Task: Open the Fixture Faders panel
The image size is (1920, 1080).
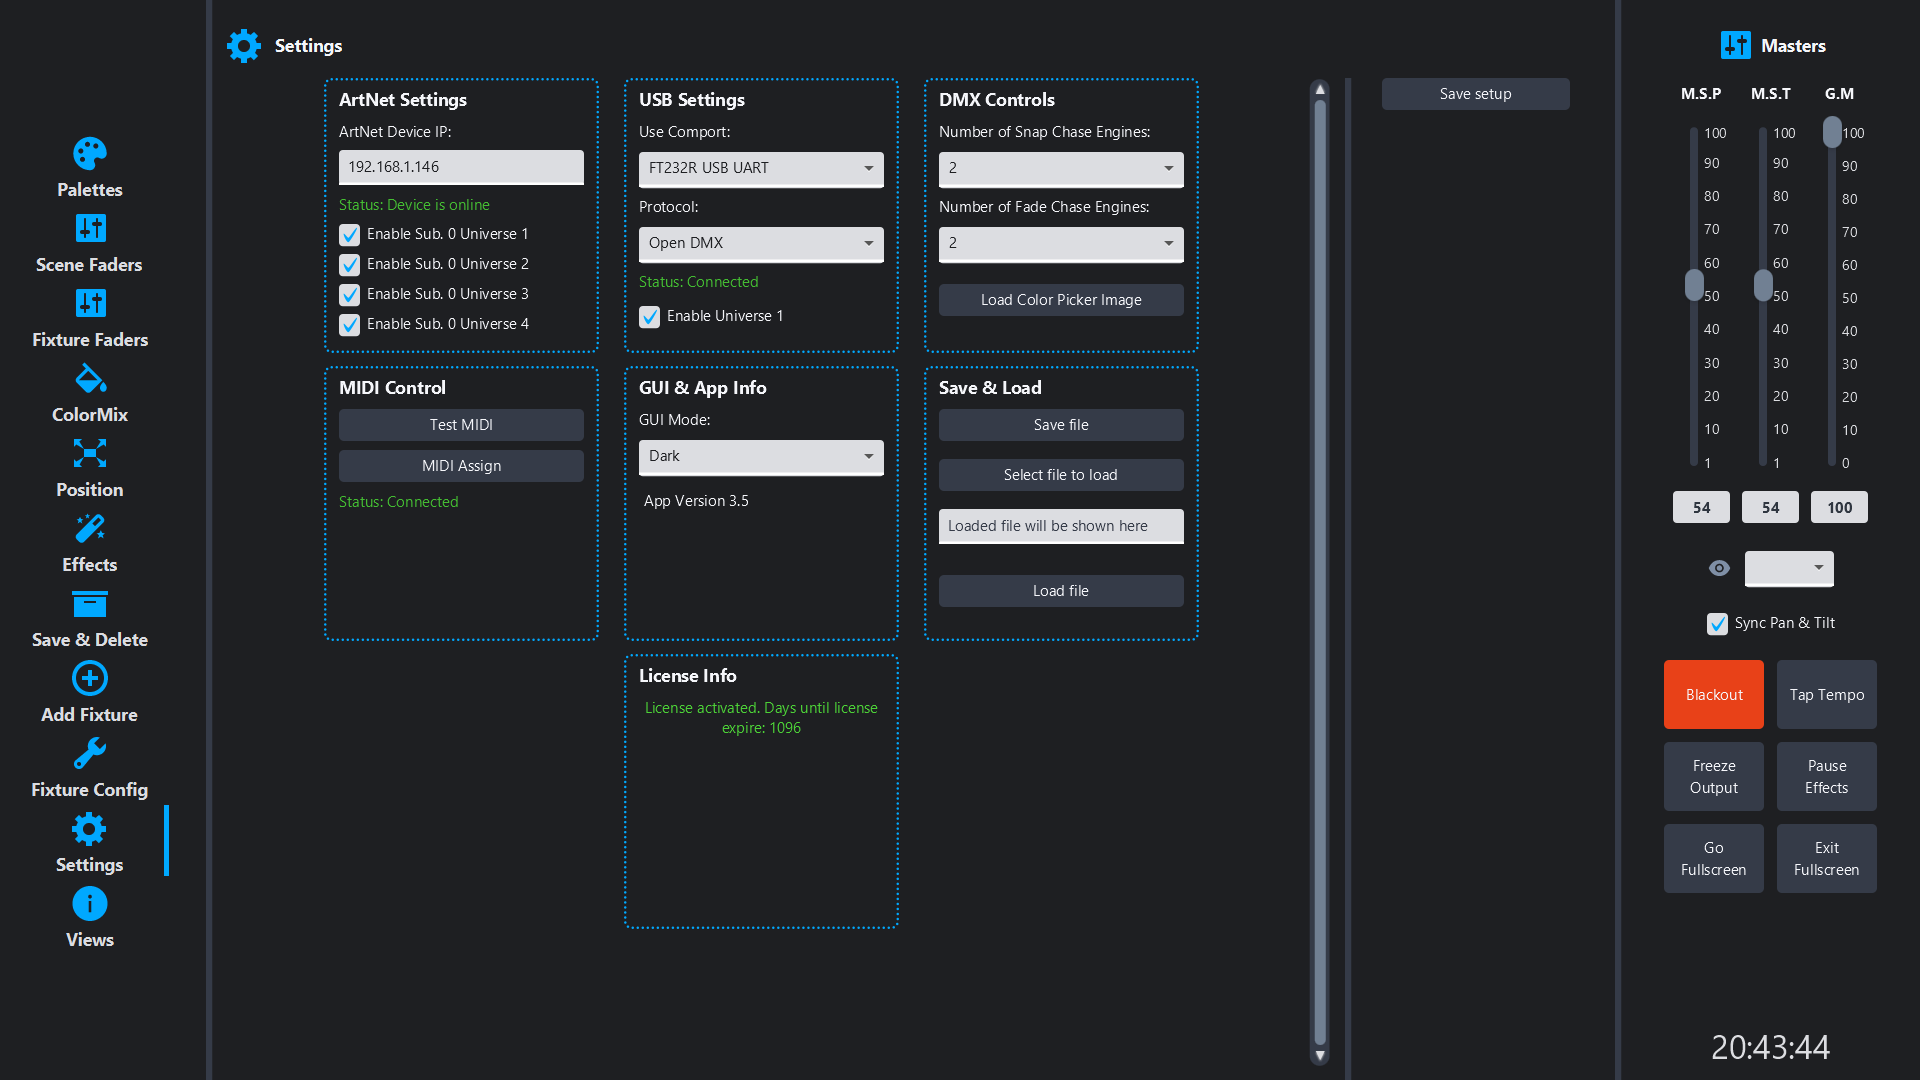Action: click(89, 303)
